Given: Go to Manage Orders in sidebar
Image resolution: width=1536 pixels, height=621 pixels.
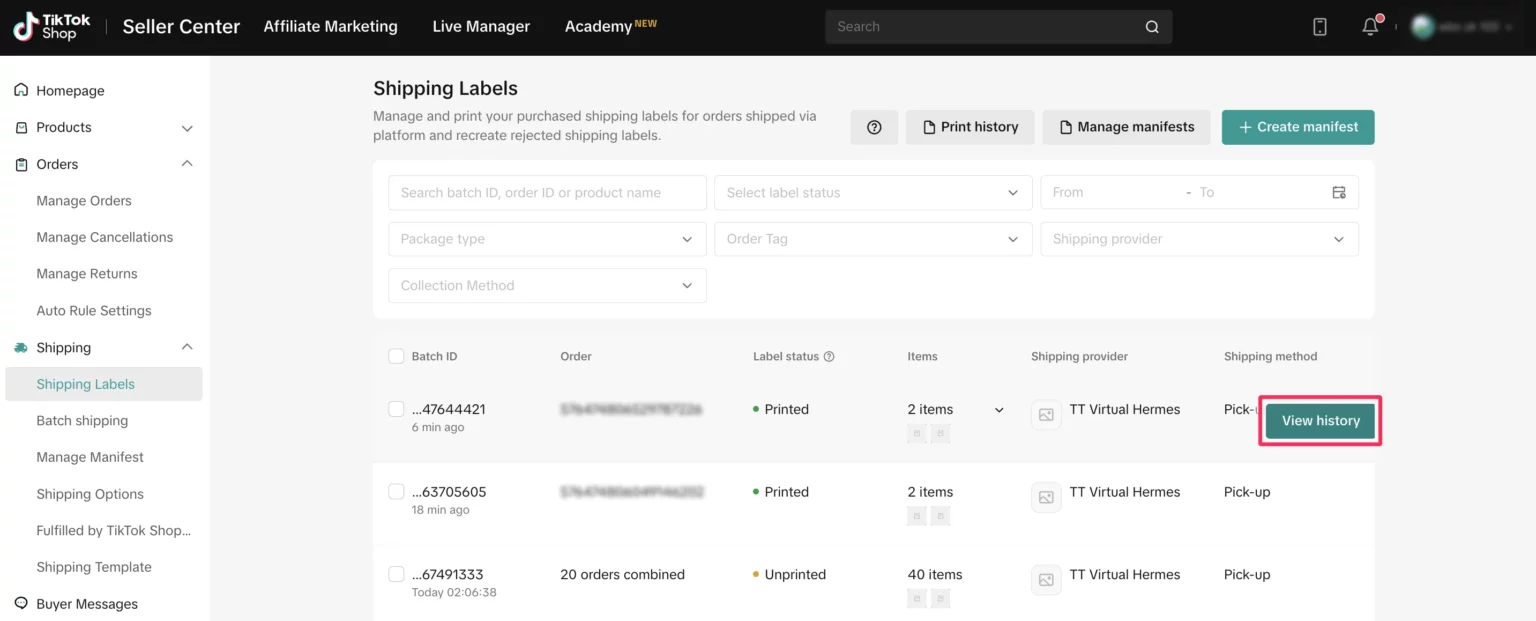Looking at the screenshot, I should pyautogui.click(x=84, y=201).
